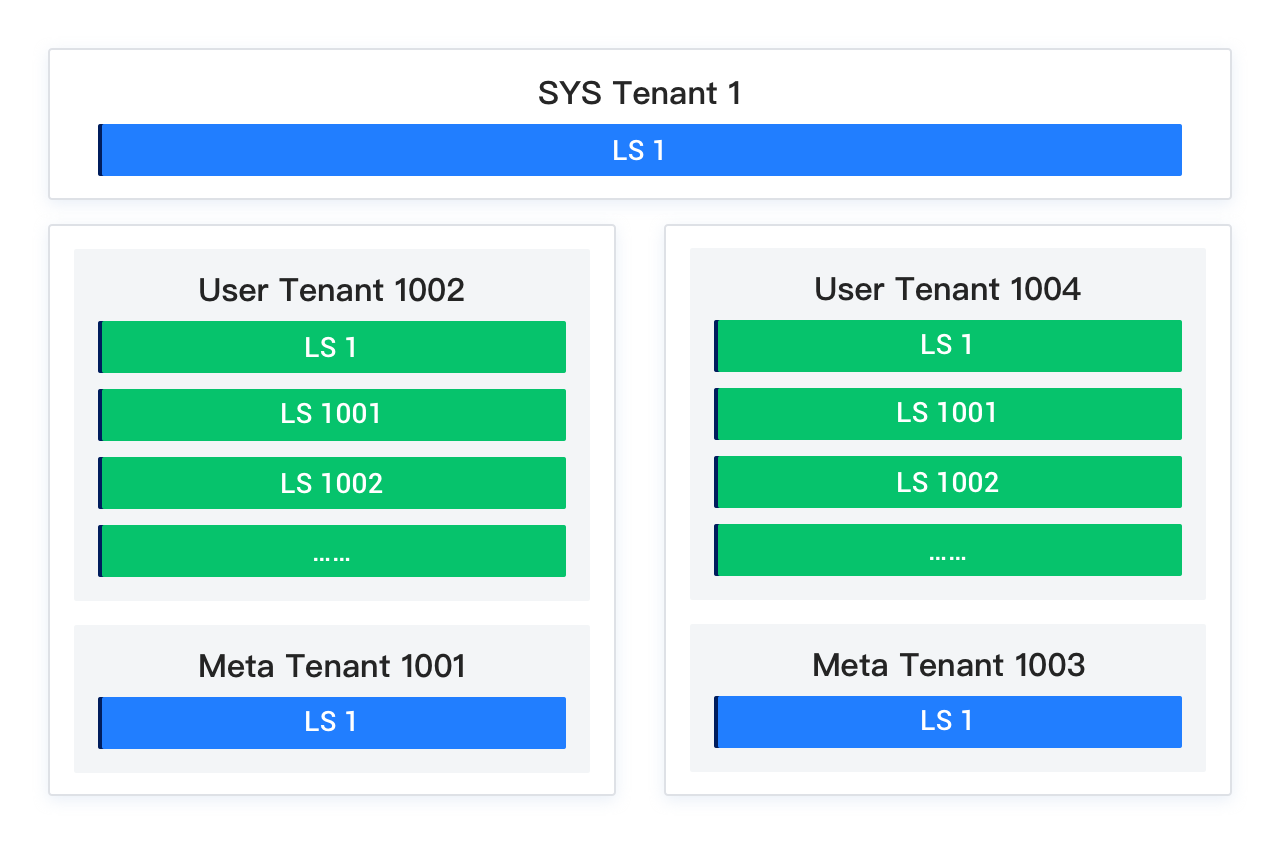The height and width of the screenshot is (844, 1280).
Task: Click the LS 1001 bar in User Tenant 1002
Action: (x=332, y=415)
